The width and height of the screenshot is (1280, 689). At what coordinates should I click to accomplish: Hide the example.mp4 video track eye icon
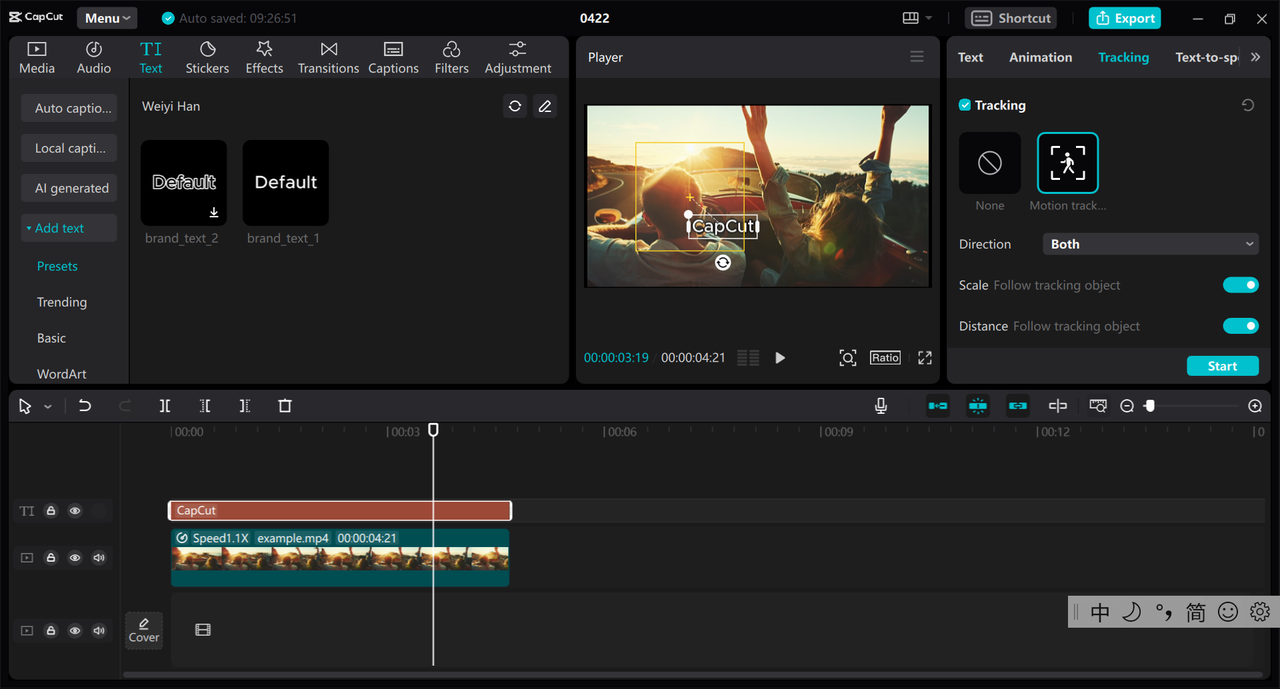[75, 558]
